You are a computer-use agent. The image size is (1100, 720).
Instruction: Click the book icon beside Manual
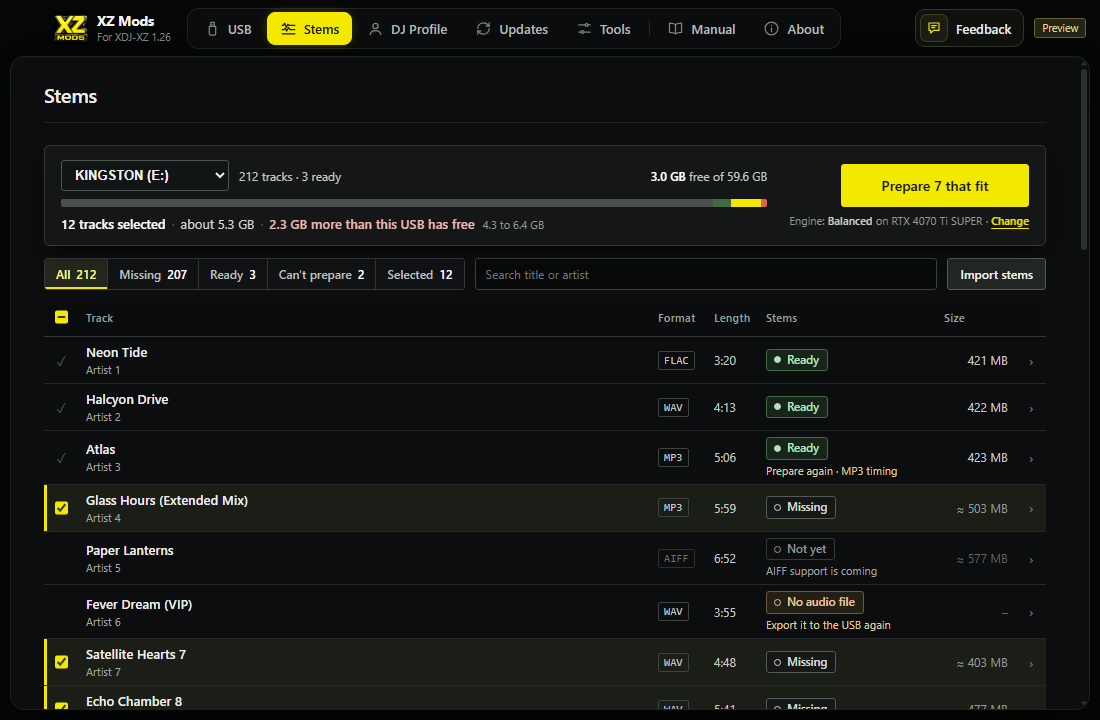pyautogui.click(x=676, y=29)
